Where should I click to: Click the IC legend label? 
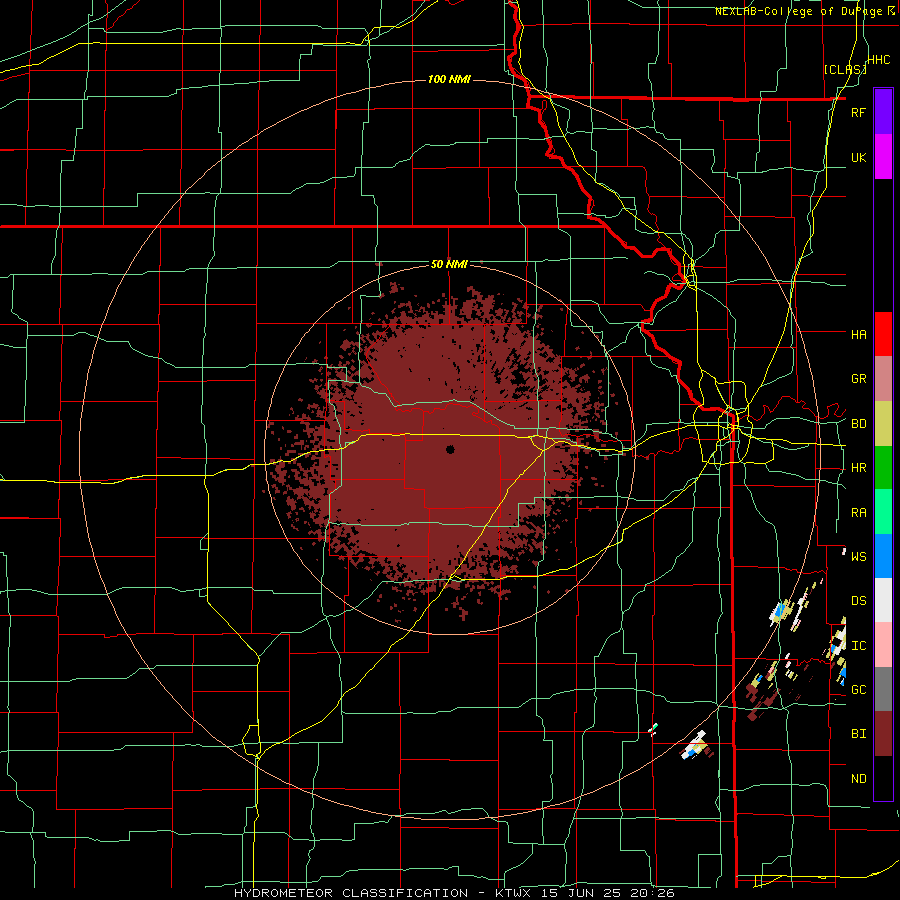tap(858, 646)
